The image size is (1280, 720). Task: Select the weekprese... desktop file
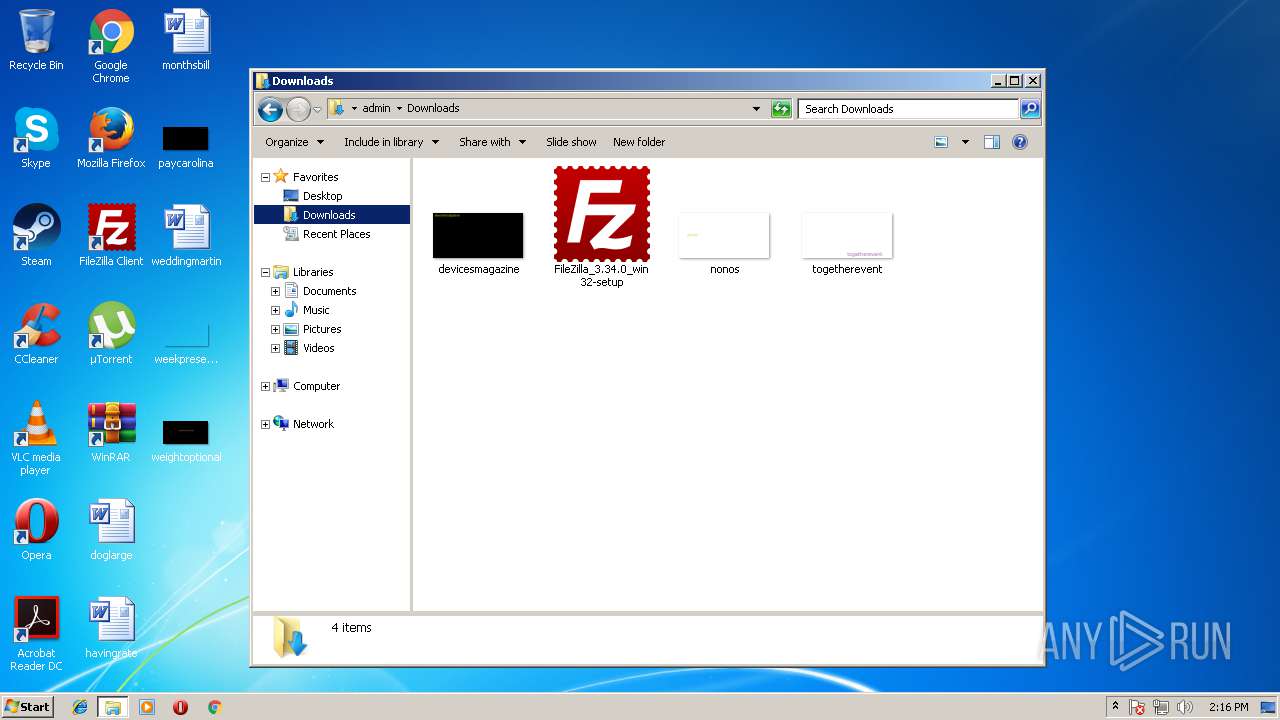(x=186, y=343)
